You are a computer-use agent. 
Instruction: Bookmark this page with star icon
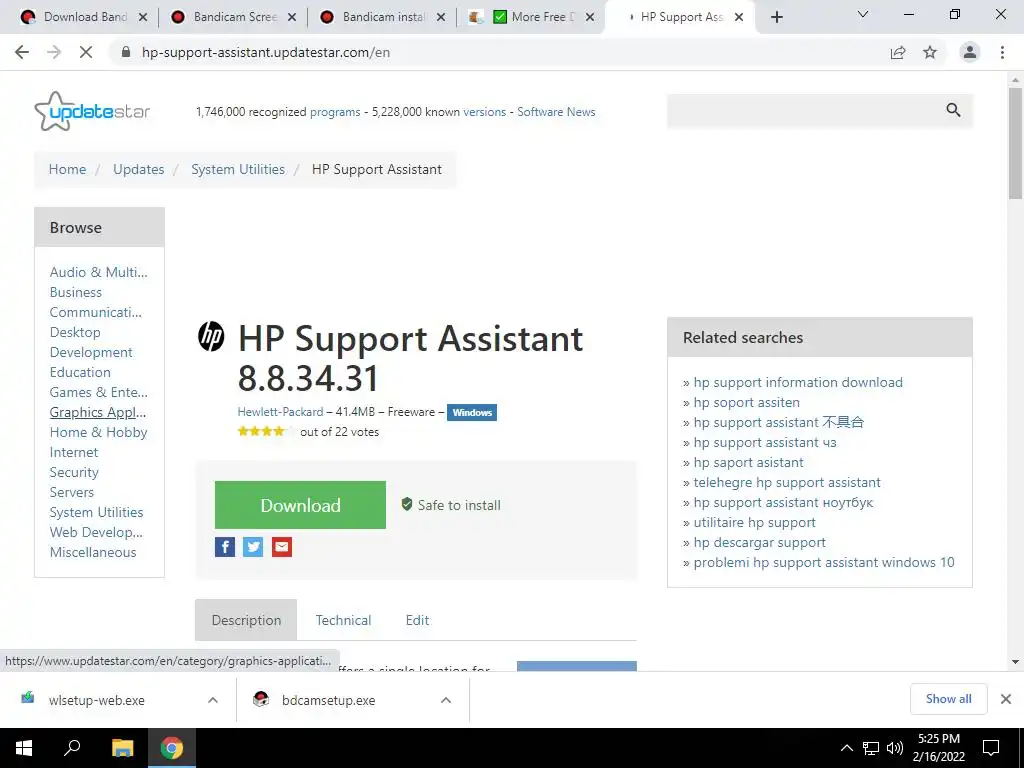[x=930, y=52]
